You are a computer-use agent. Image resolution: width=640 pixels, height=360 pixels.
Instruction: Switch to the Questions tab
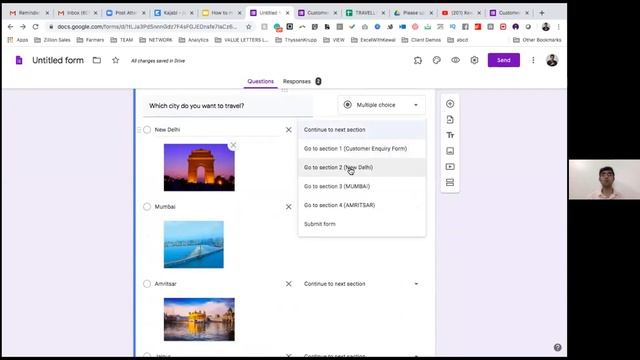tap(260, 81)
